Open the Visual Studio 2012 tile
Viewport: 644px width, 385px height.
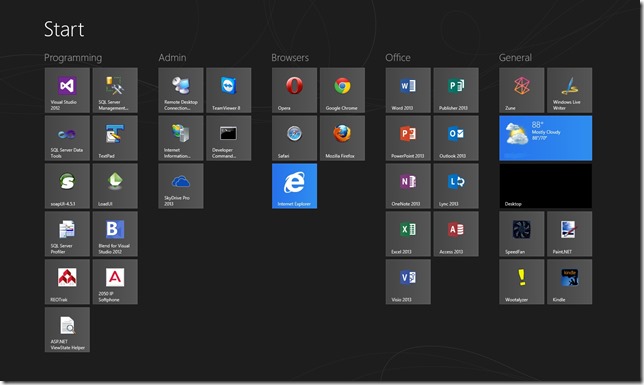click(x=67, y=90)
